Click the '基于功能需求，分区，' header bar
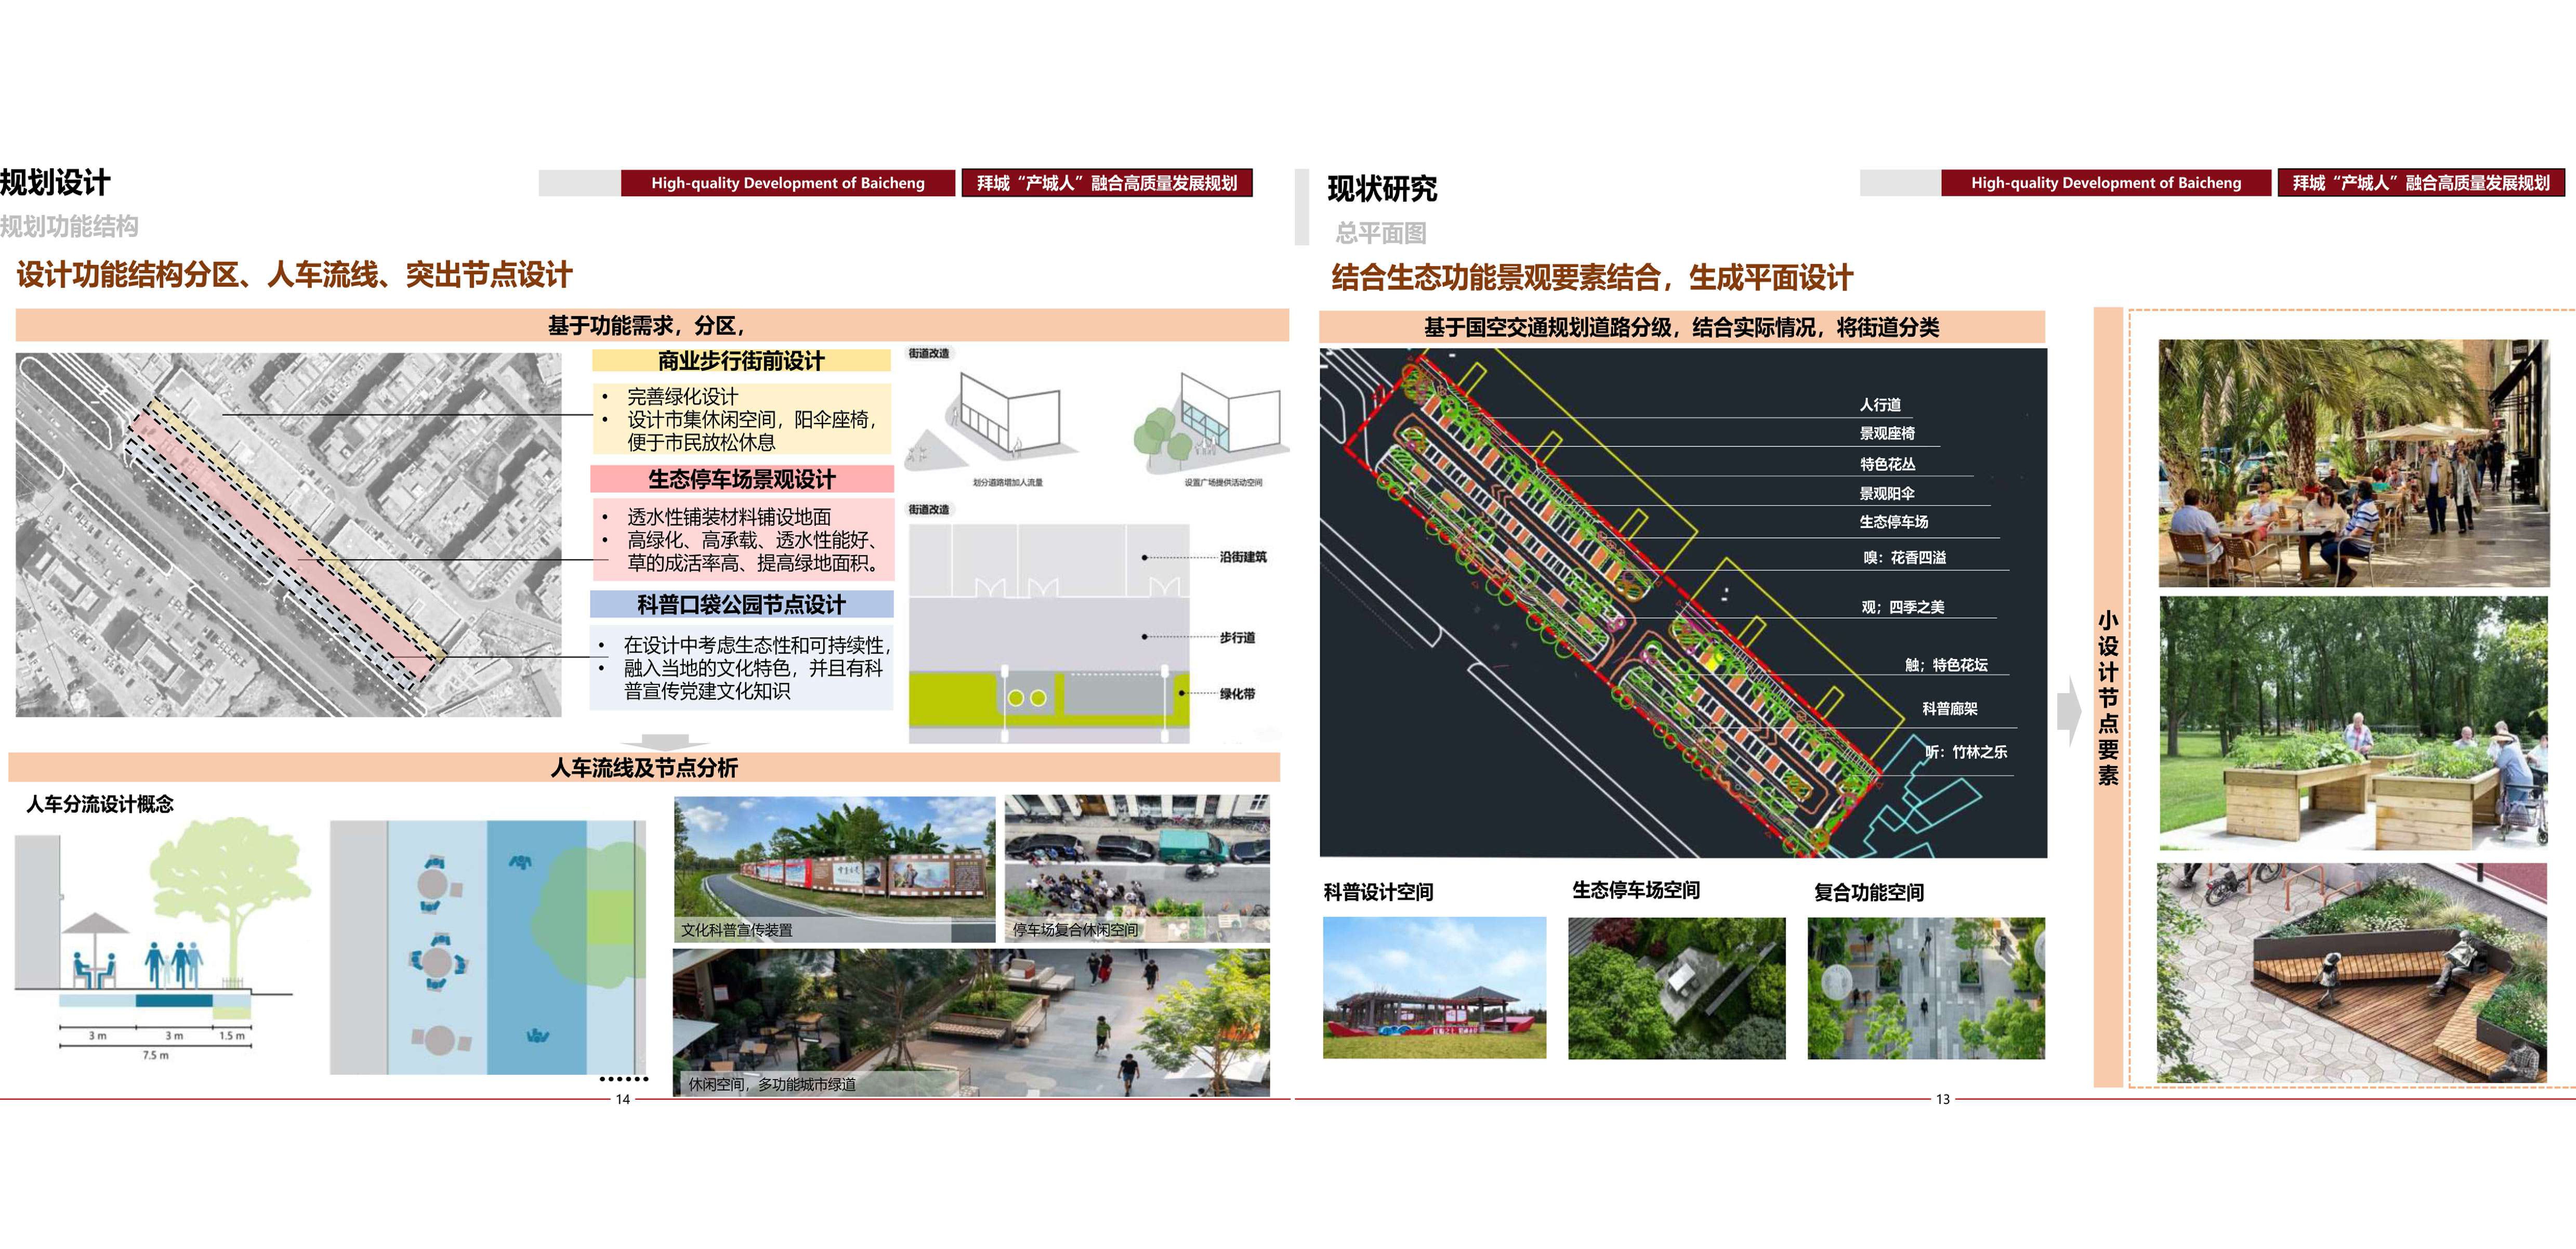 [x=652, y=325]
